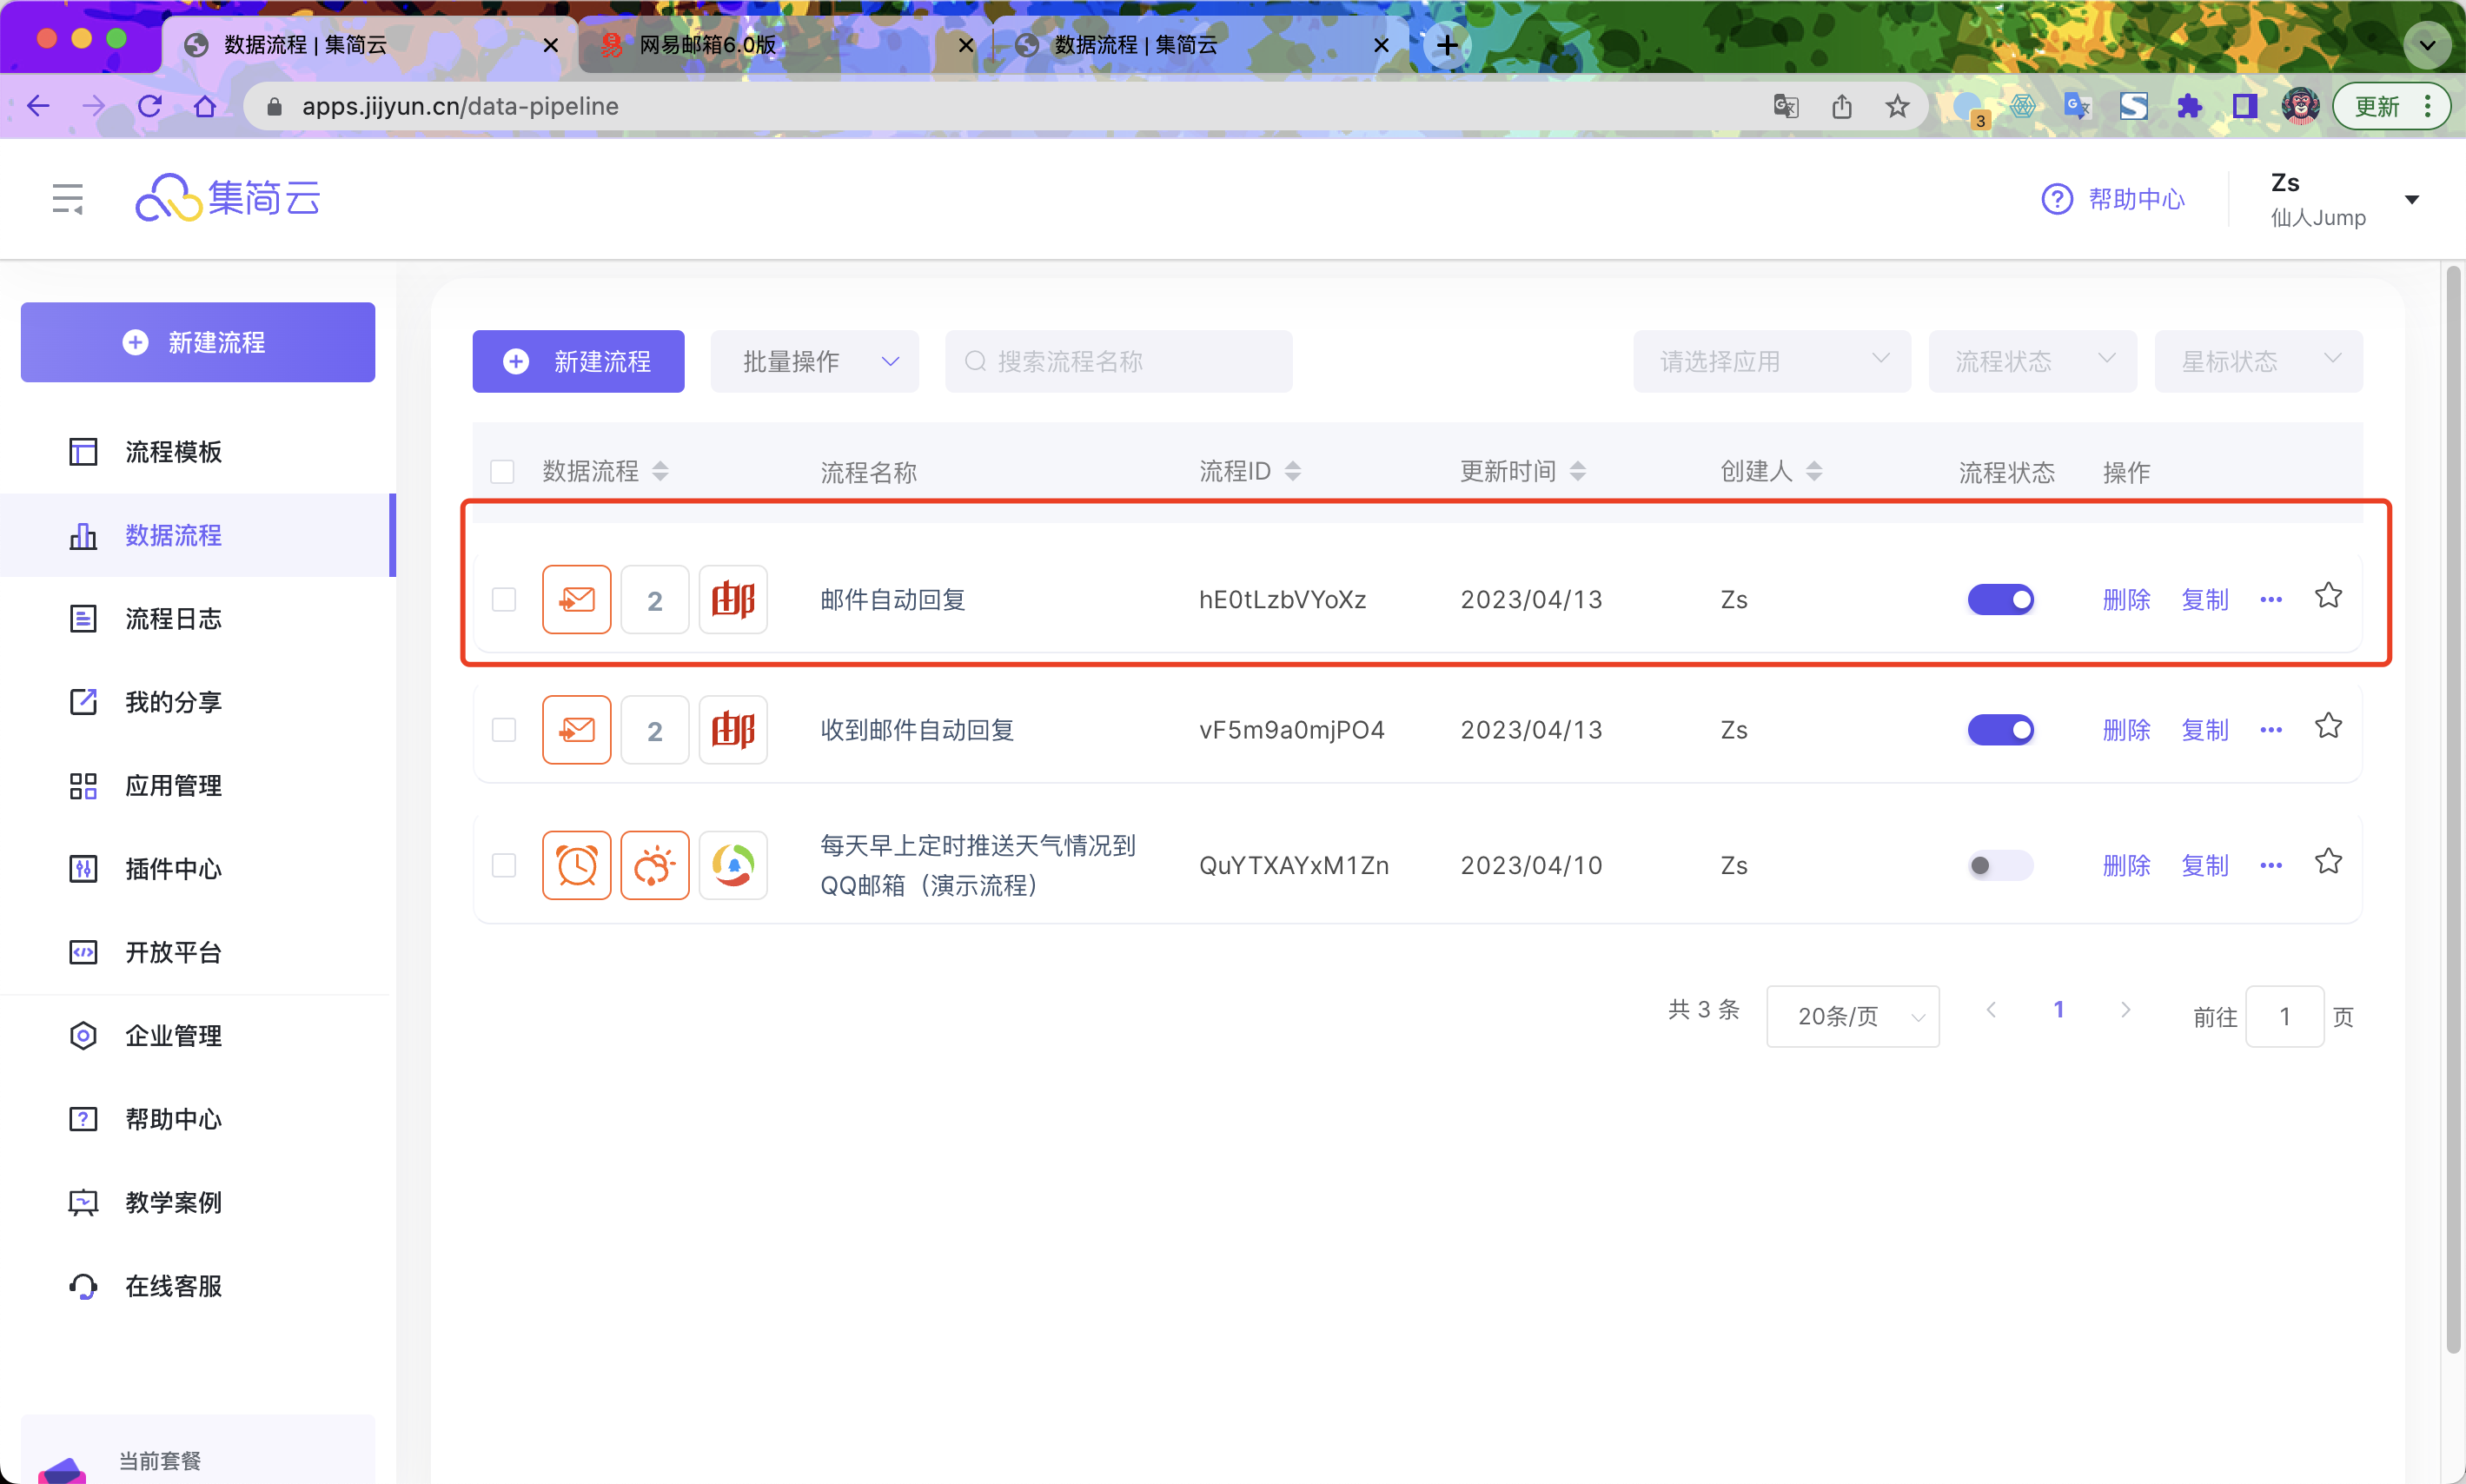The image size is (2466, 1484).
Task: Bookmark page with browser star icon
Action: [x=1897, y=106]
